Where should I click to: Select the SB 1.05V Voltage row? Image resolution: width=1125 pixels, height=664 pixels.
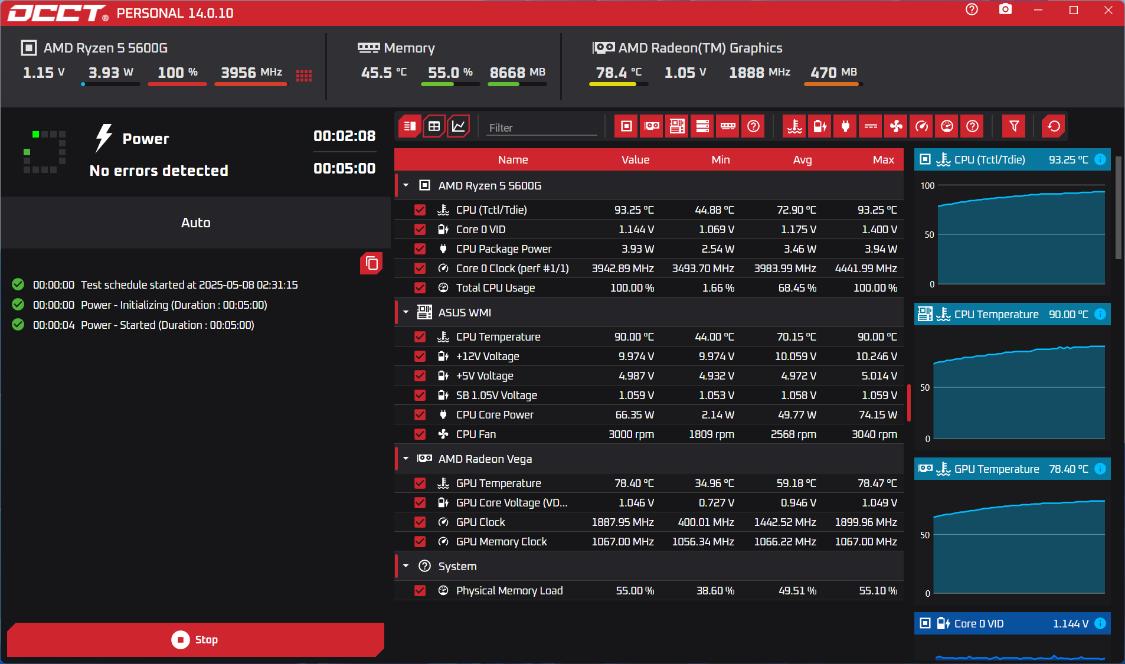coord(649,395)
